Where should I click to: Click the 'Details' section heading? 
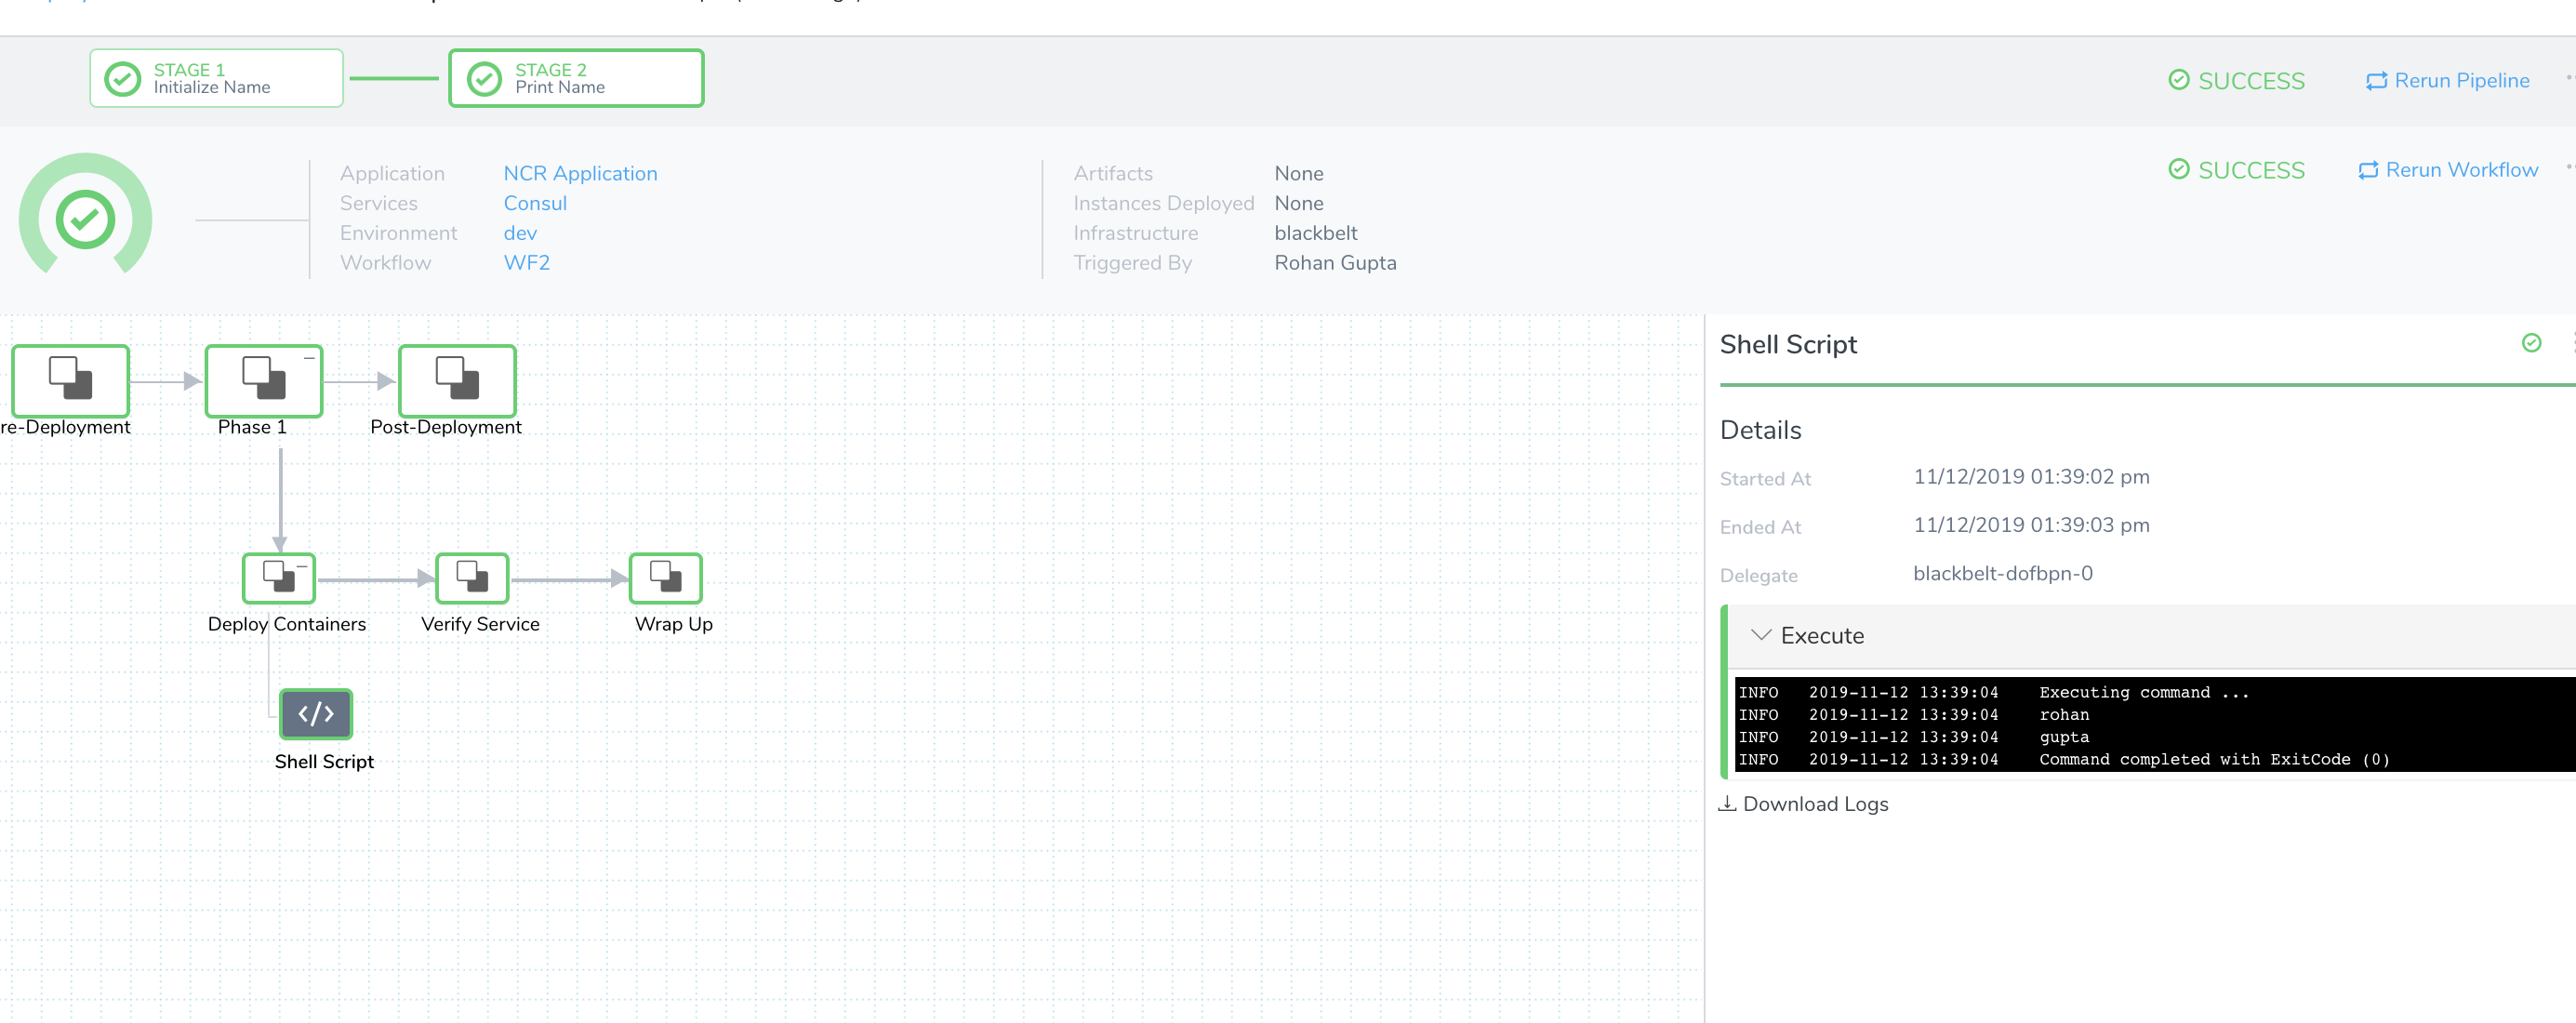click(x=1760, y=430)
